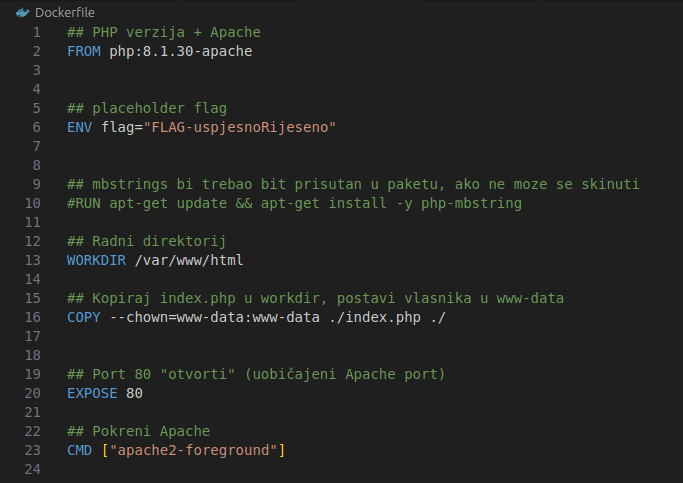Click line number 10 in the gutter
Viewport: 683px width, 483px height.
pyautogui.click(x=36, y=203)
